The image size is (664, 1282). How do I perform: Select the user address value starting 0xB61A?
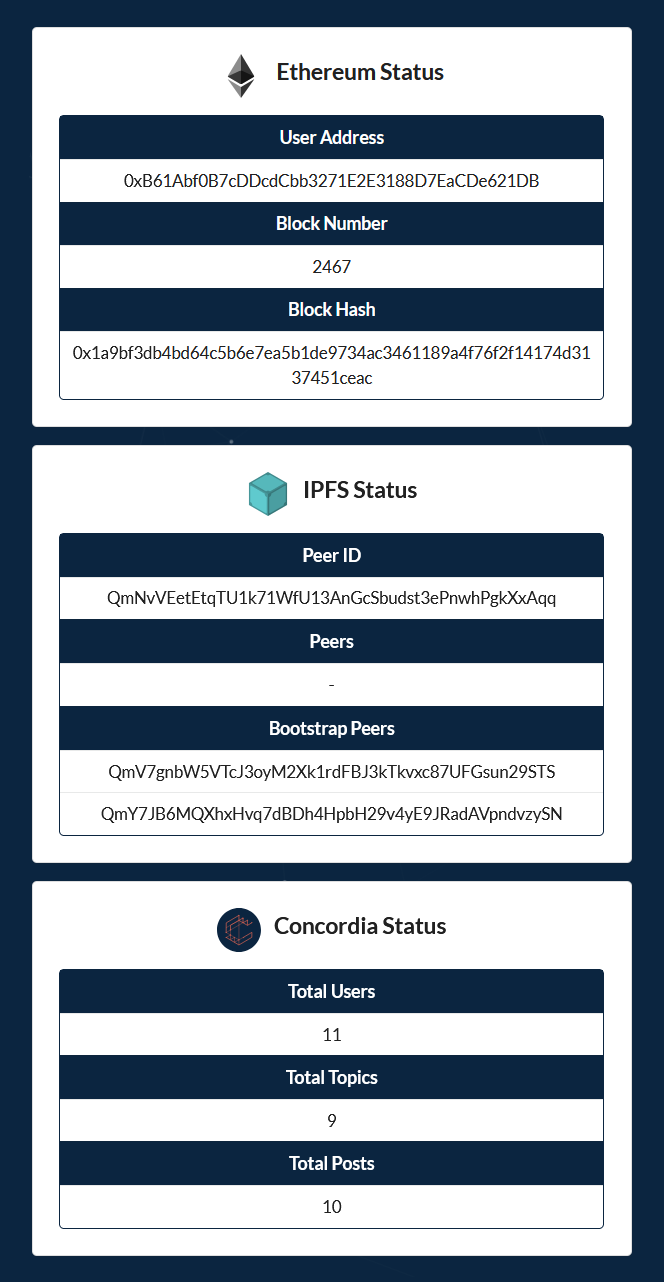click(332, 181)
